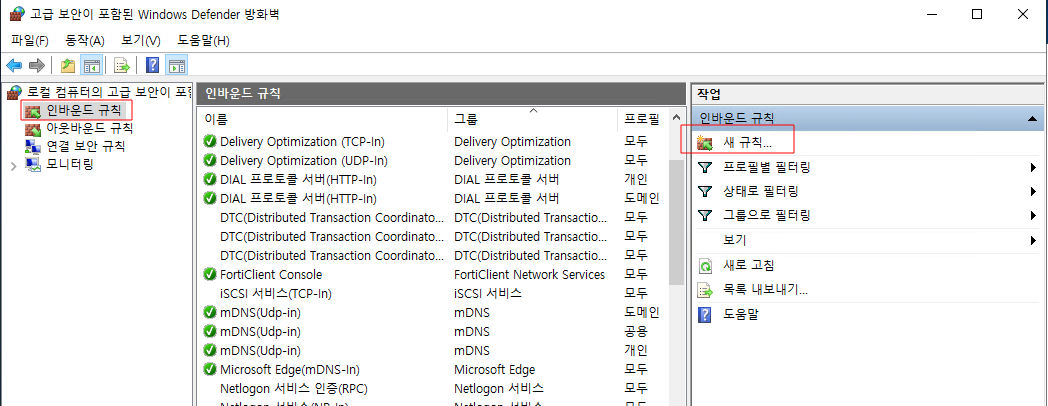Click 새로 고침 action

click(749, 266)
